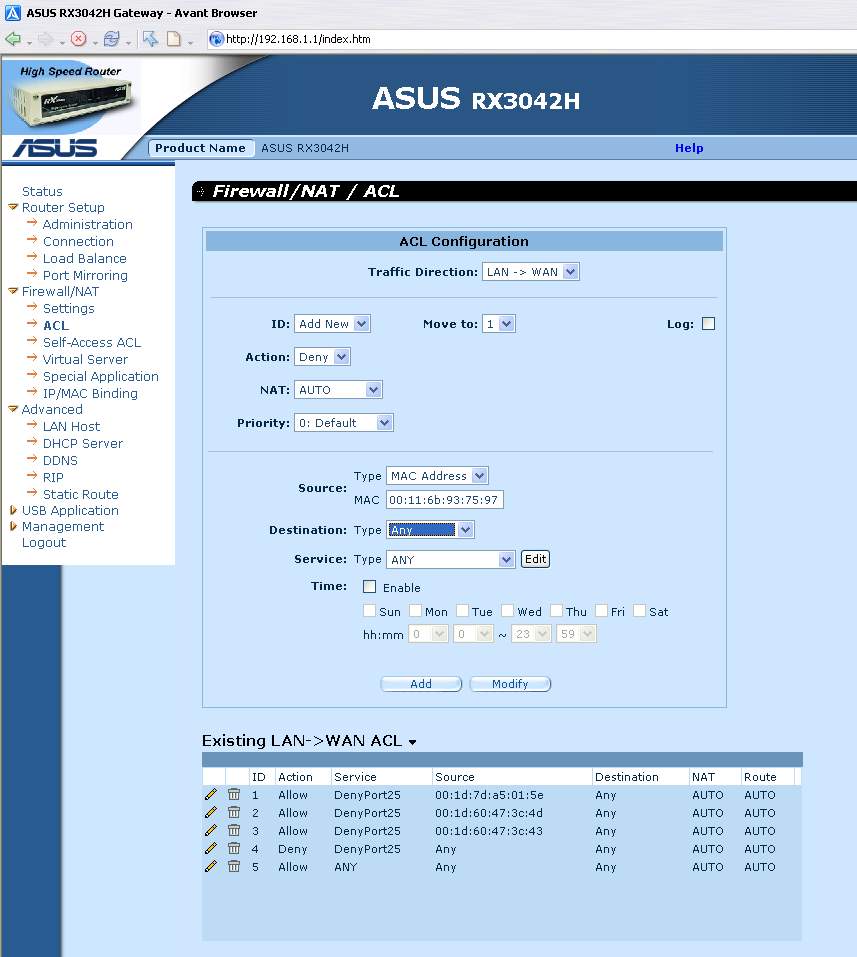Click the Refresh page icon
The image size is (857, 957).
(112, 39)
